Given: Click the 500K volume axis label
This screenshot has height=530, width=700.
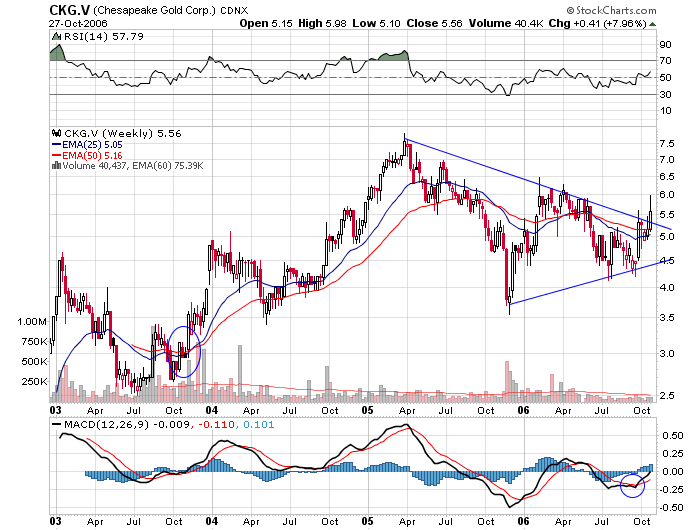Looking at the screenshot, I should (34, 362).
